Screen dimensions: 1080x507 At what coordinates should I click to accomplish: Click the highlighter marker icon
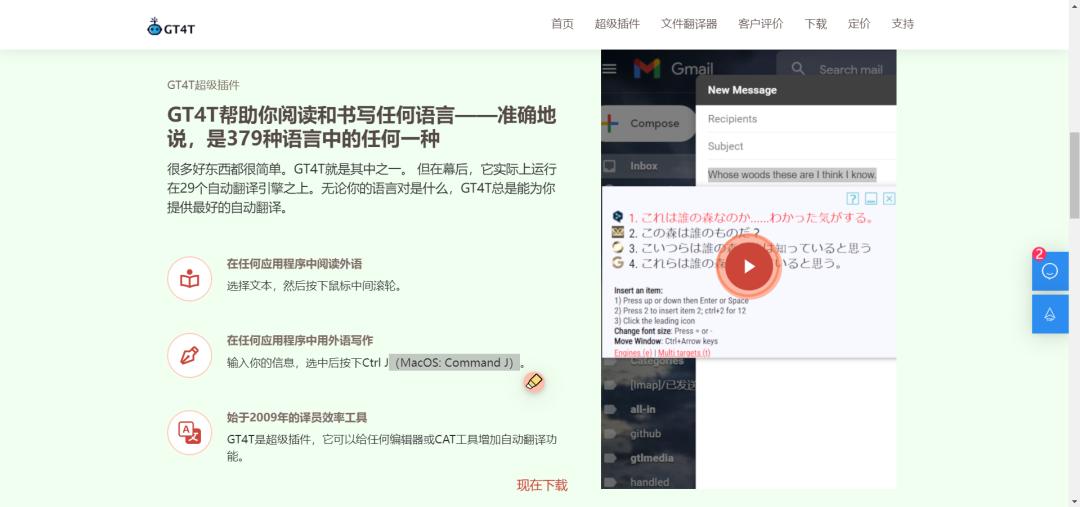coord(534,382)
